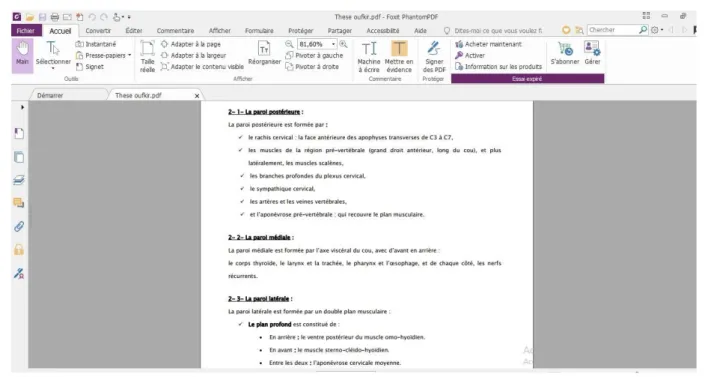Click the Réorganiser reflow icon
705x377 pixels.
click(x=264, y=49)
